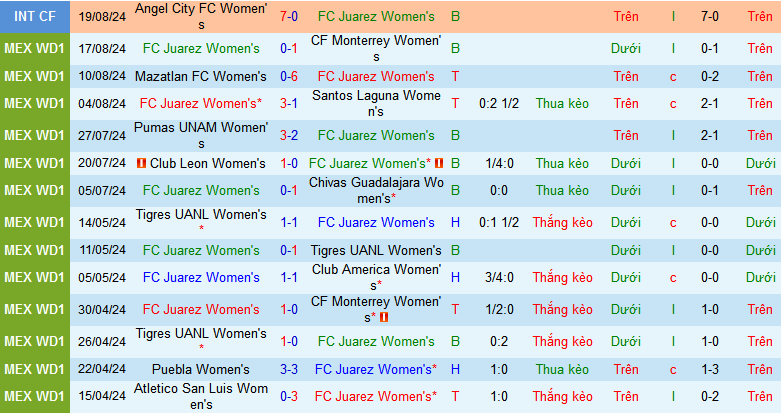Screen dimensions: 781x413
Task: Open Chivas Guadalajara Women's team link
Action: pyautogui.click(x=375, y=190)
